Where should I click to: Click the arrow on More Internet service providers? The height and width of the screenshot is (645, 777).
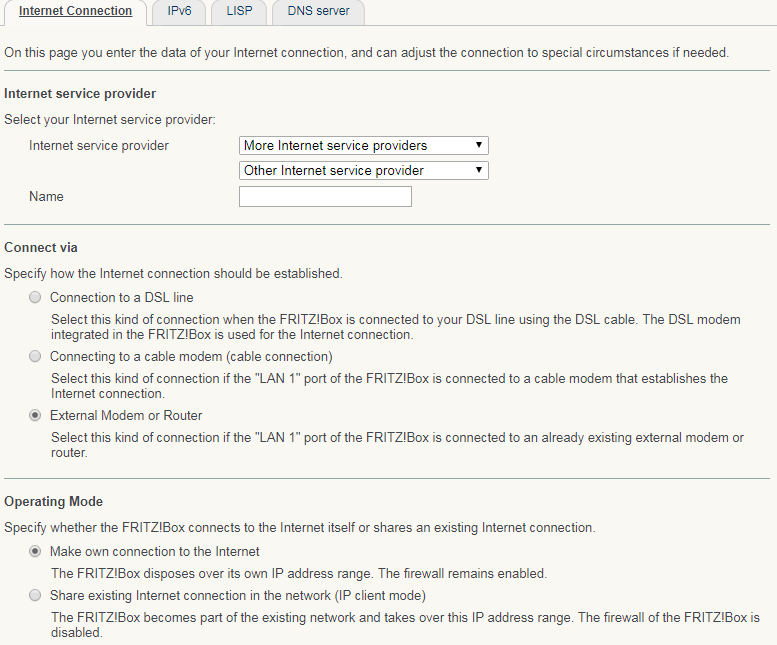[x=481, y=146]
